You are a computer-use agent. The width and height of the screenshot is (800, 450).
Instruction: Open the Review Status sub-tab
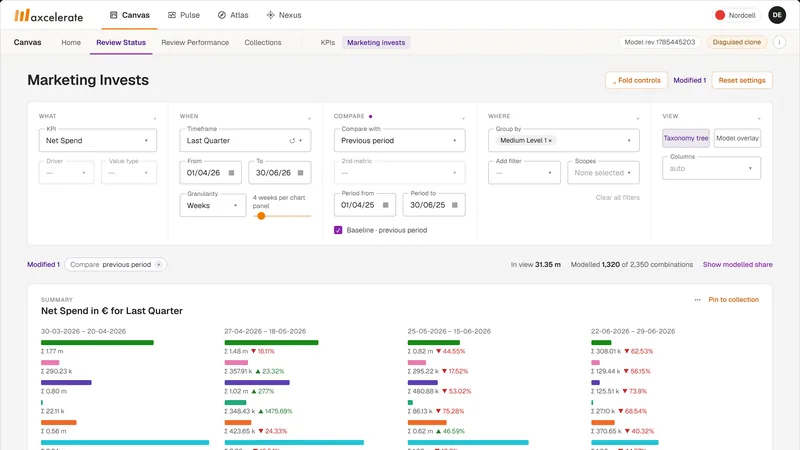coord(121,42)
